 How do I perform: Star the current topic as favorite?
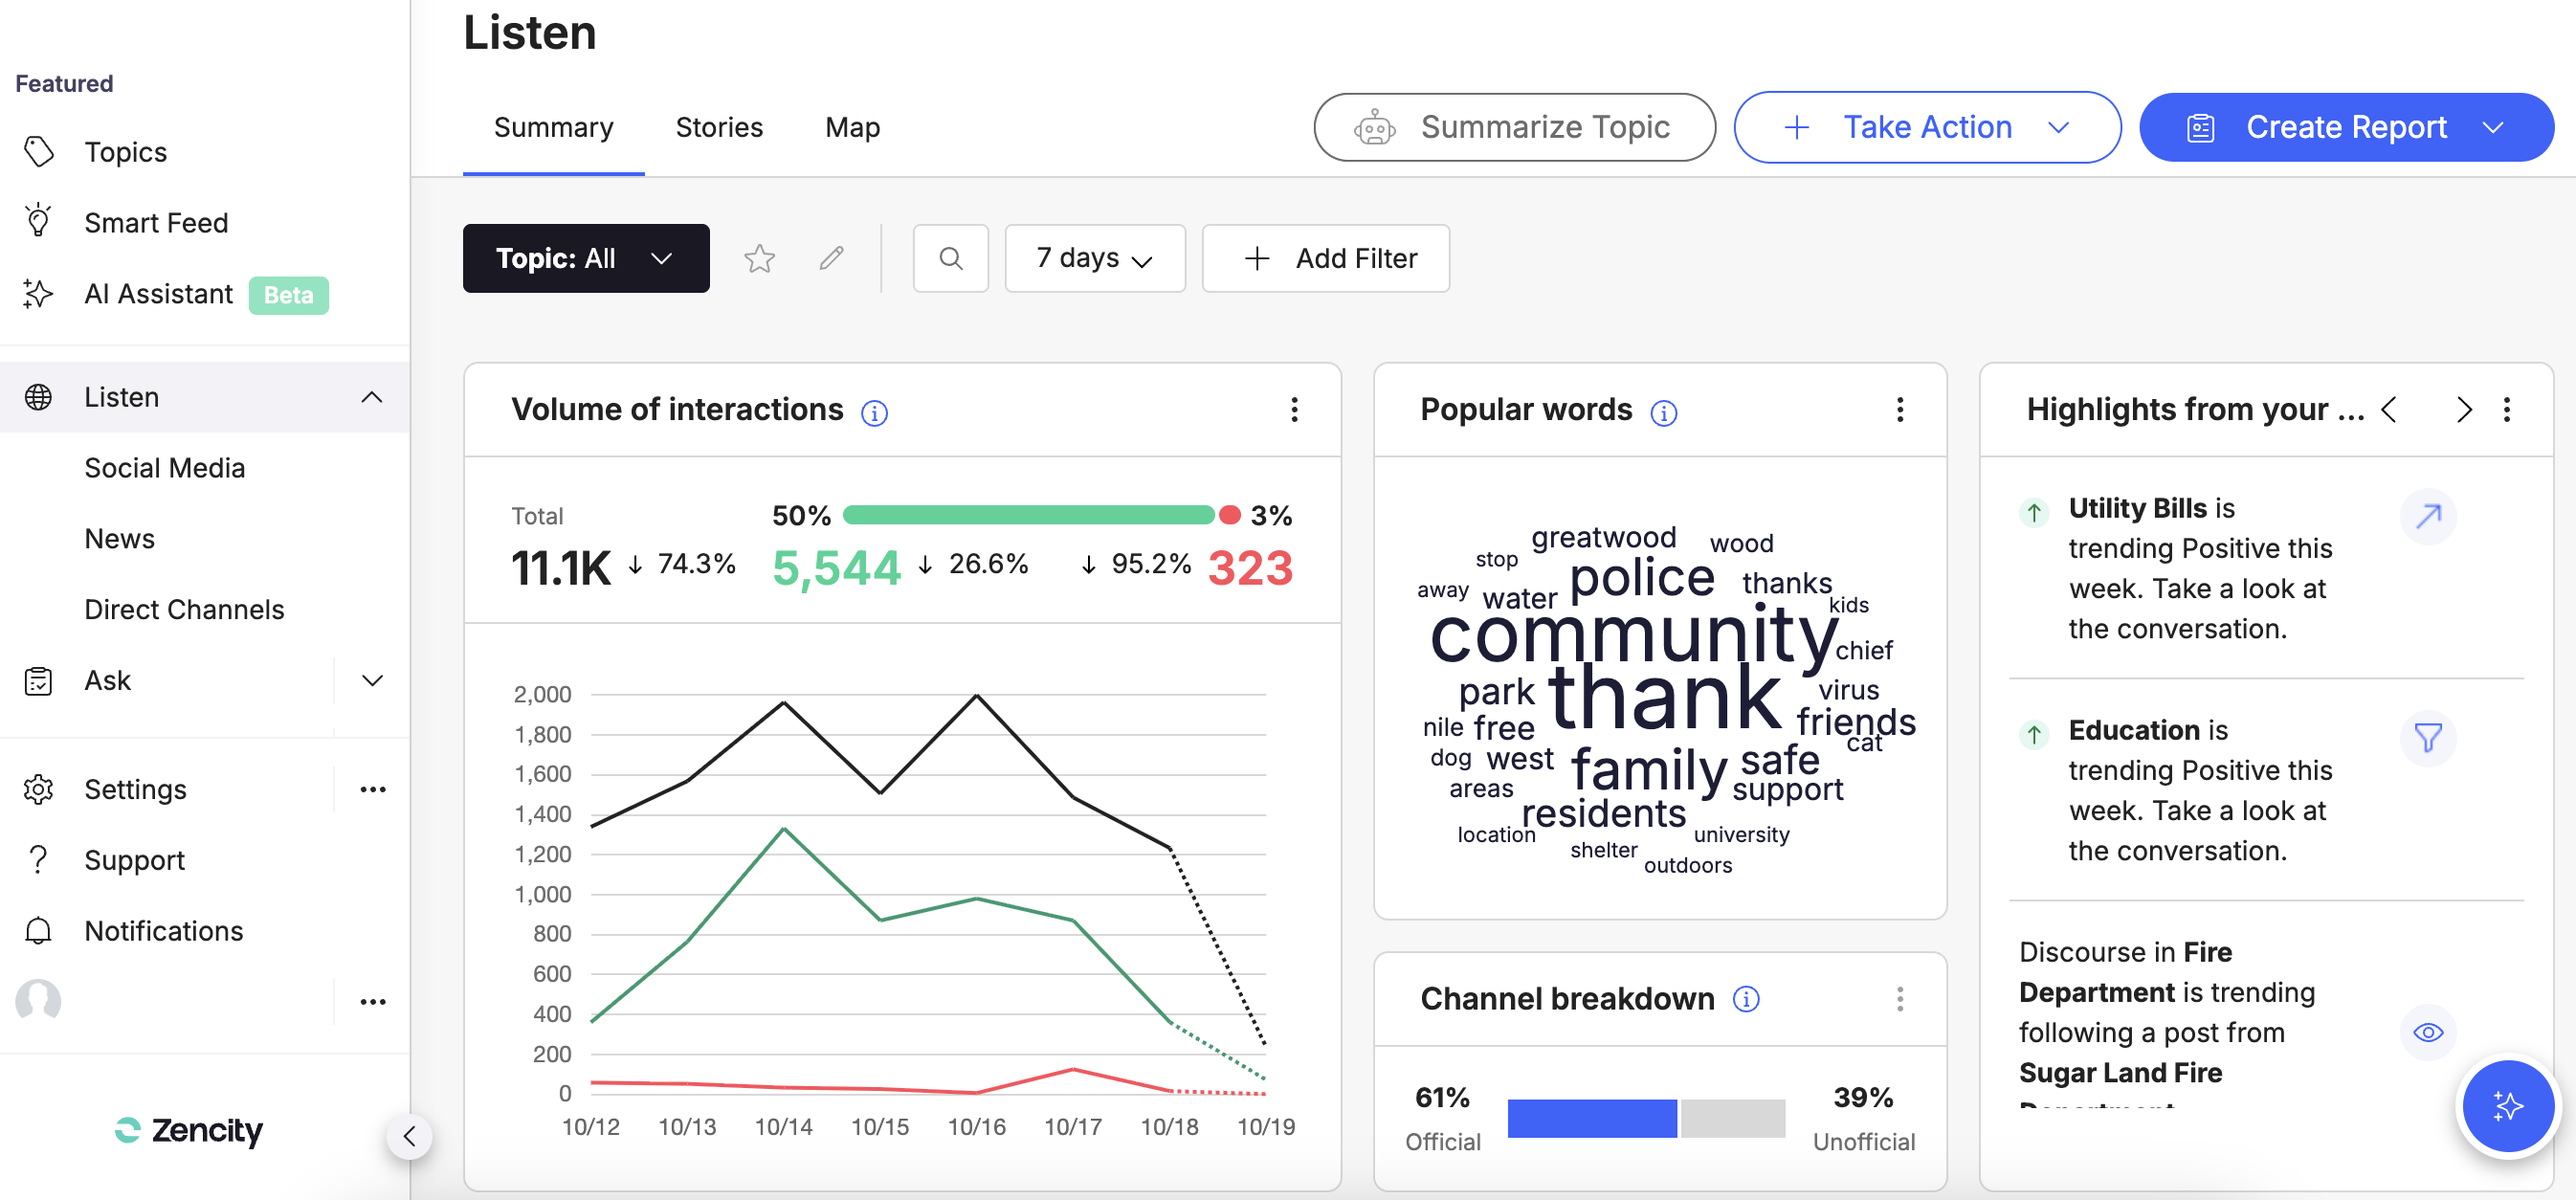click(x=759, y=259)
